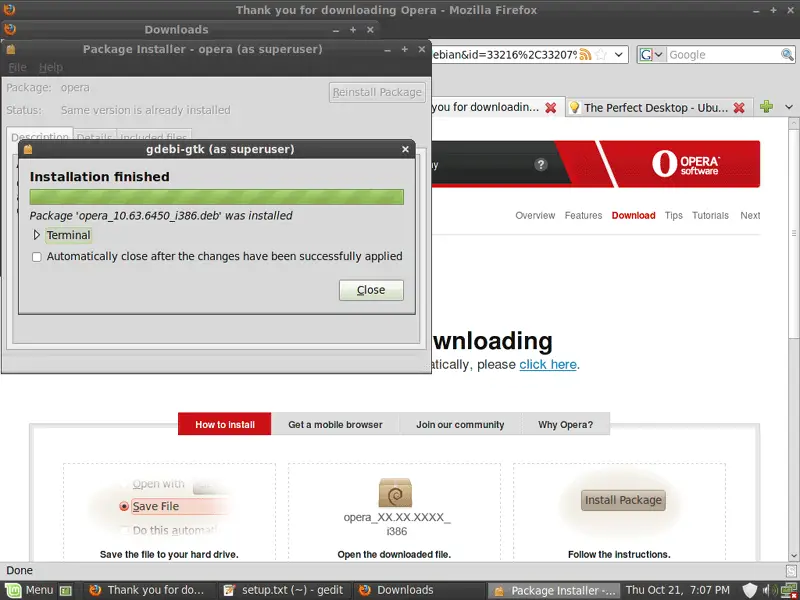Click the RSS feed icon in address bar

(x=585, y=55)
